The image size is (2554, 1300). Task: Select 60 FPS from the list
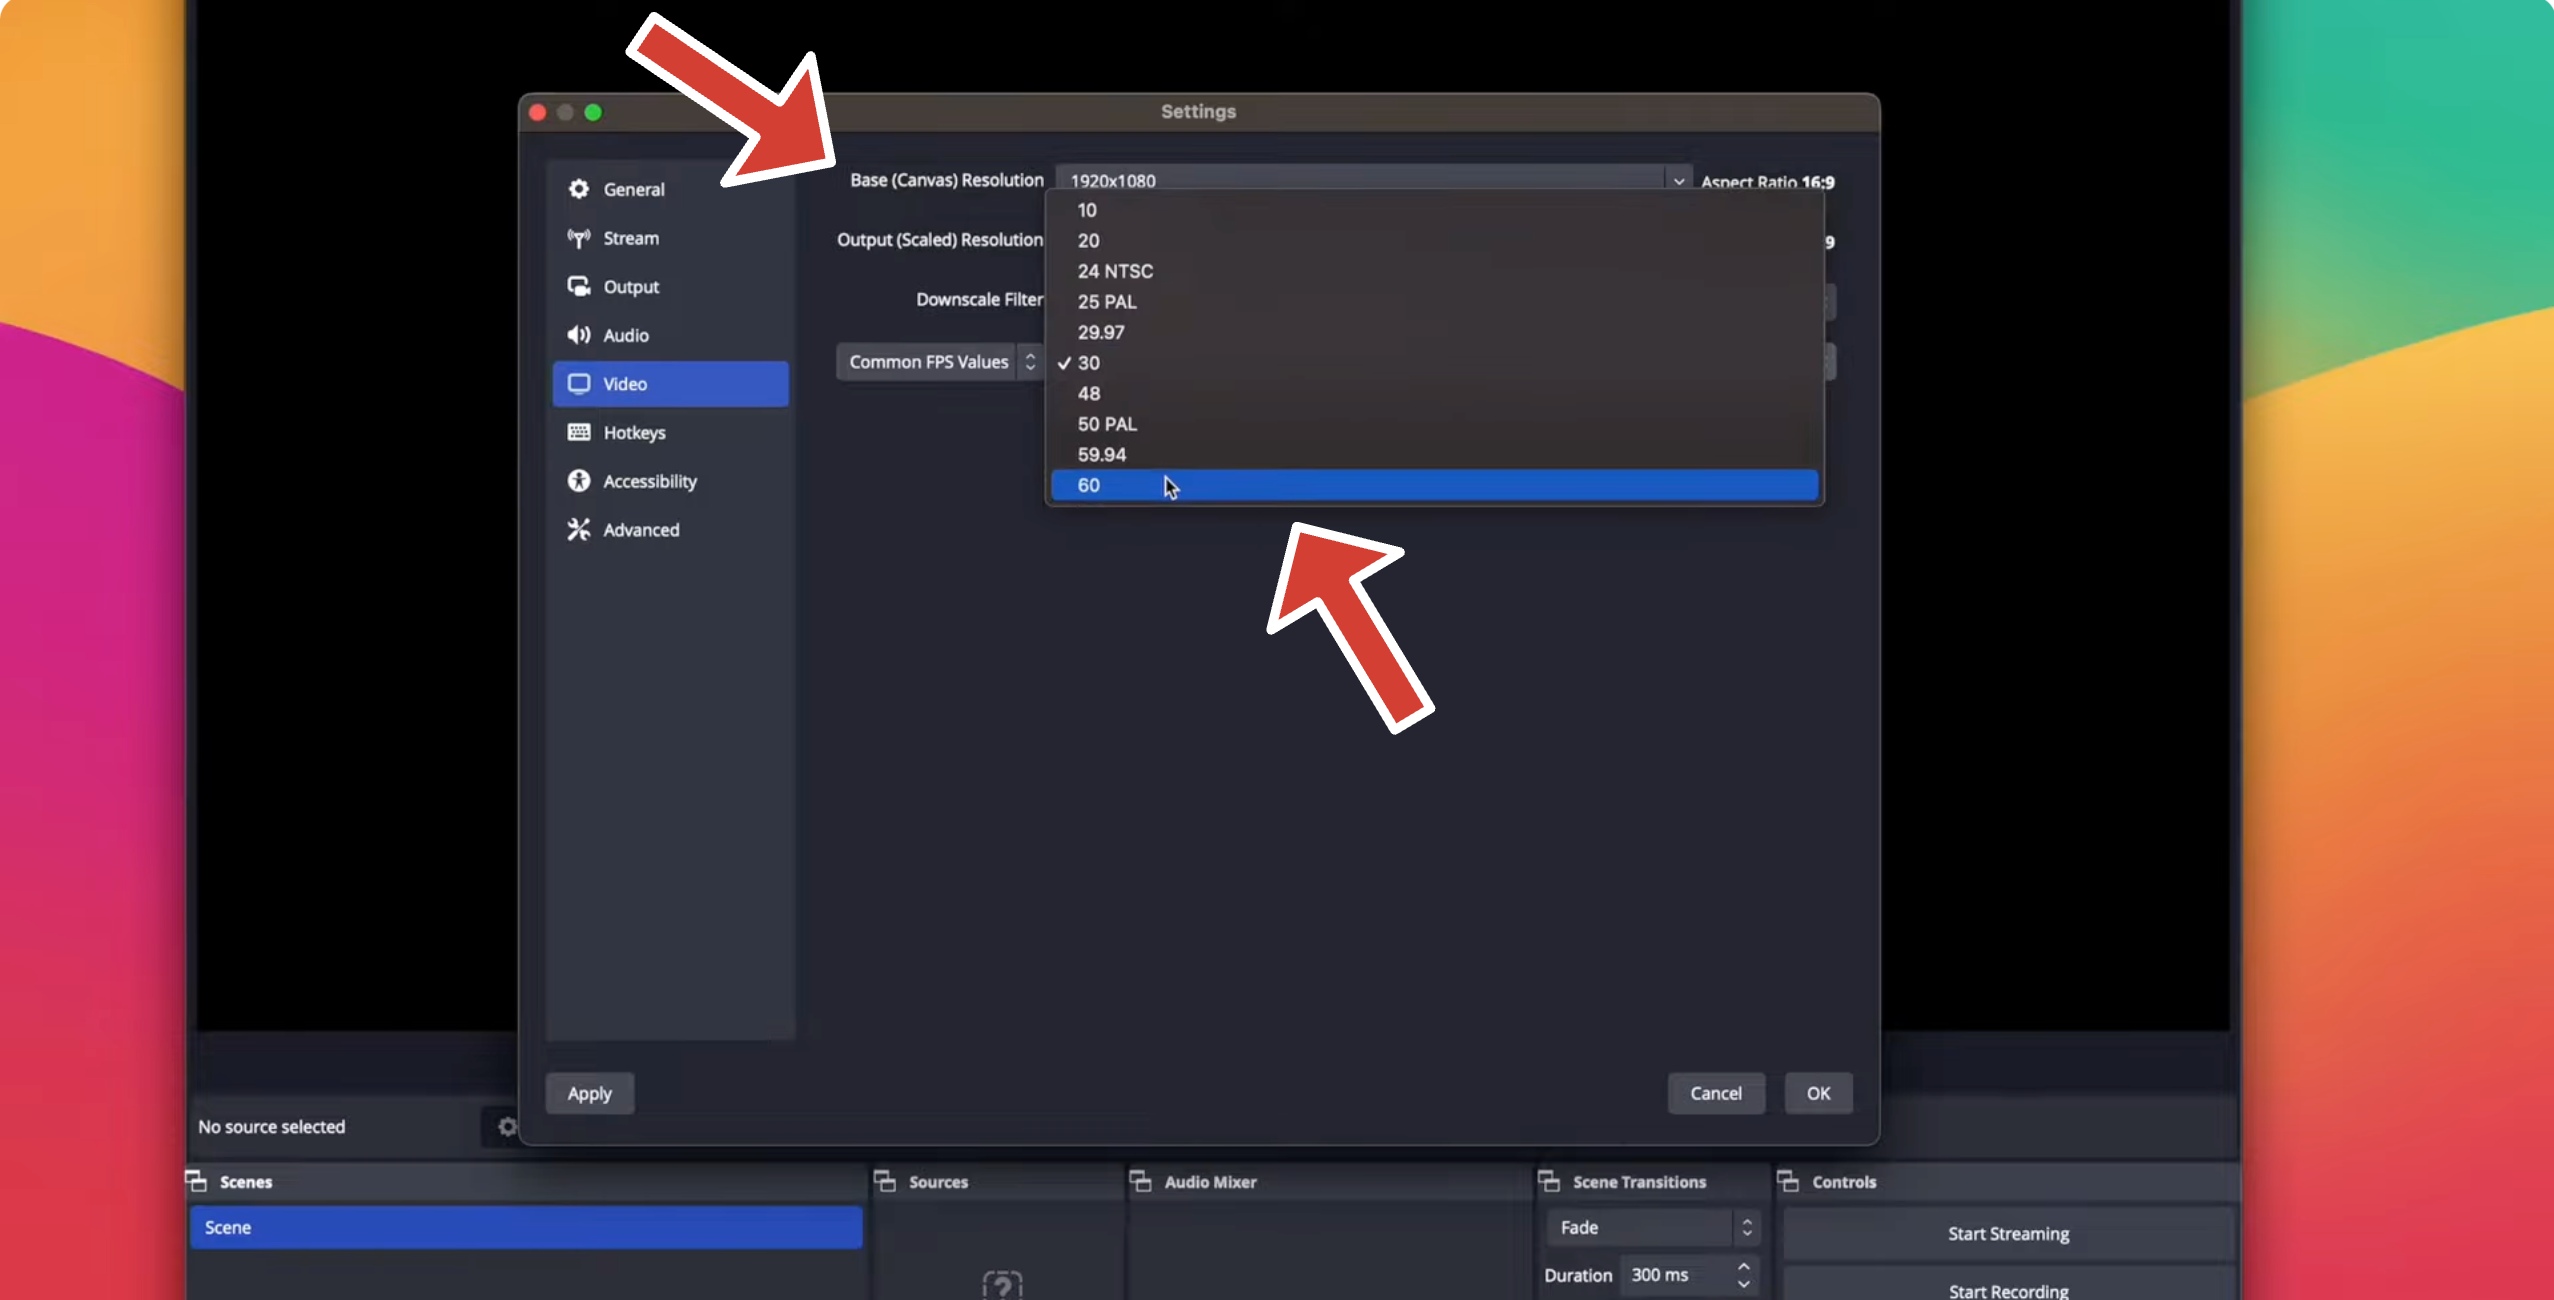tap(1089, 485)
